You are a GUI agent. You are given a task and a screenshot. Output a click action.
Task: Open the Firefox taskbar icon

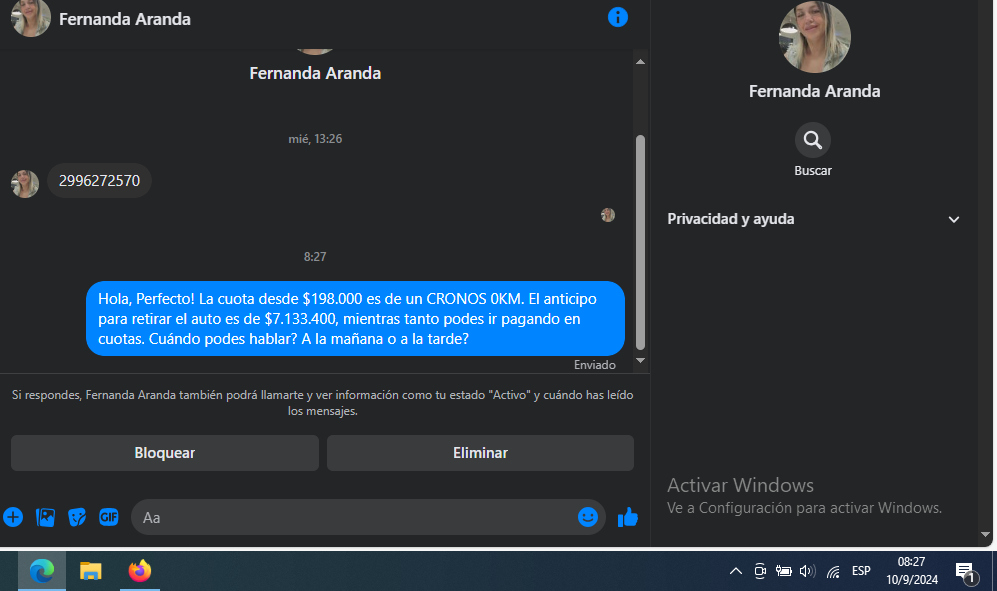(140, 571)
